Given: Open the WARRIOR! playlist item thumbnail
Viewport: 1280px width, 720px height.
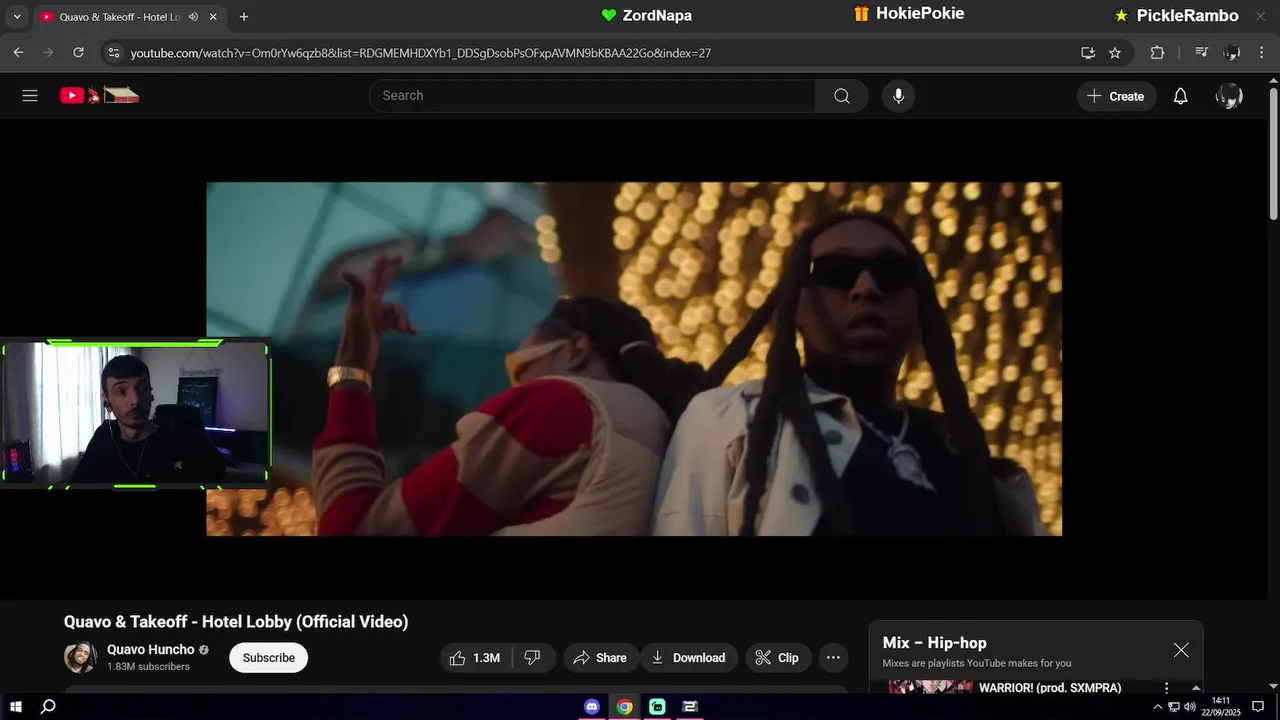Looking at the screenshot, I should [x=931, y=687].
